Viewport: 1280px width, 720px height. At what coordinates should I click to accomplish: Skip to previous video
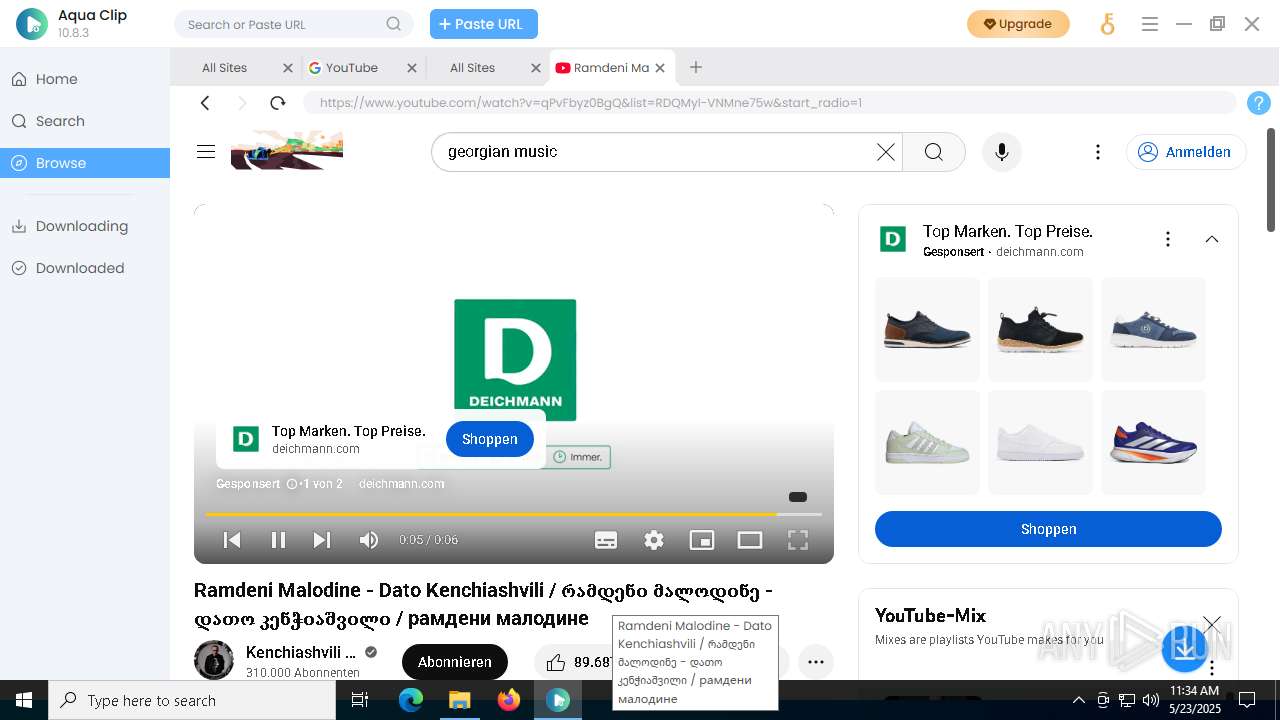[x=232, y=540]
